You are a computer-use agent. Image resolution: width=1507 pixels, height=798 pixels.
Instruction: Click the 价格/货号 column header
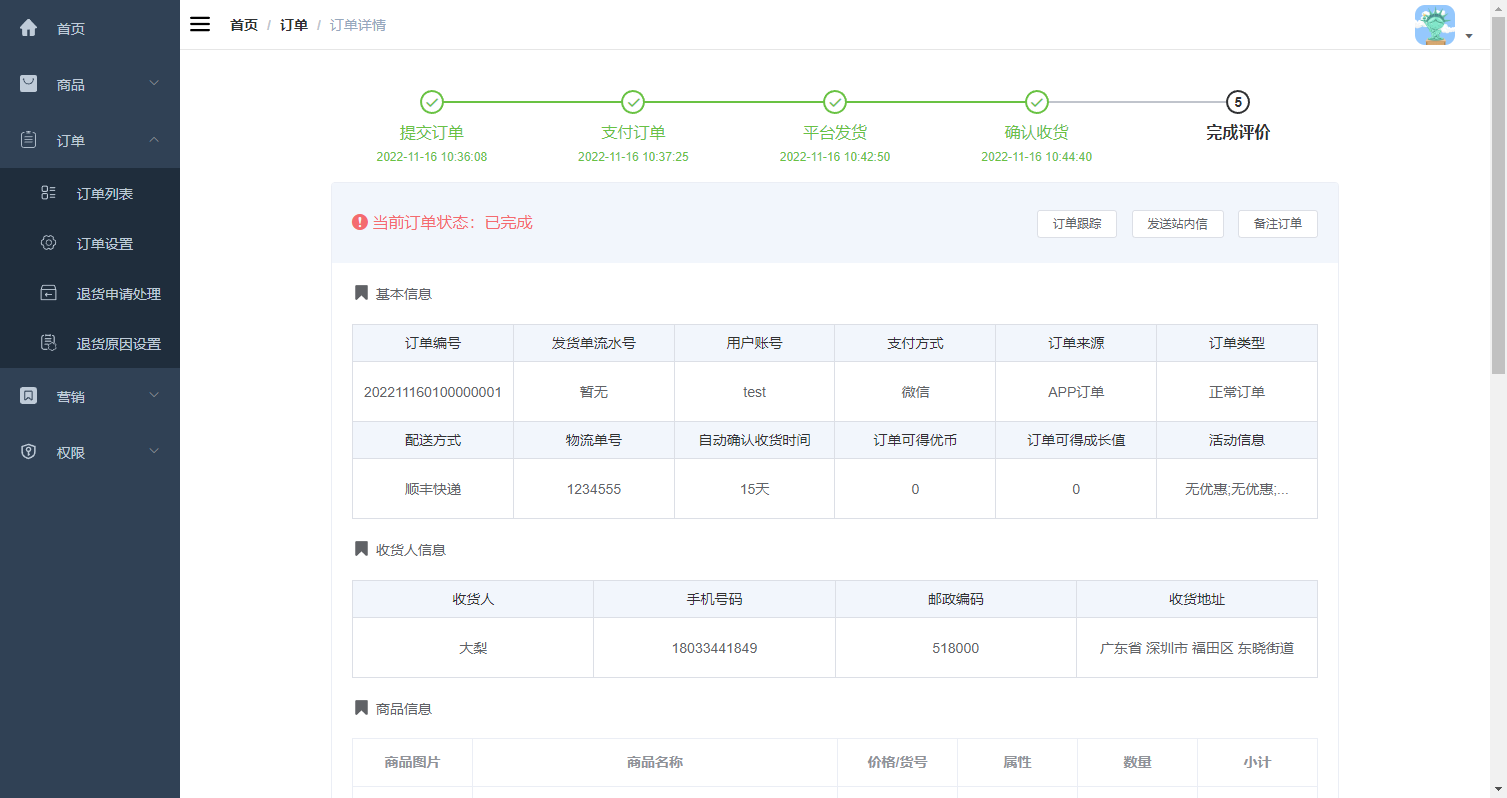pyautogui.click(x=897, y=762)
